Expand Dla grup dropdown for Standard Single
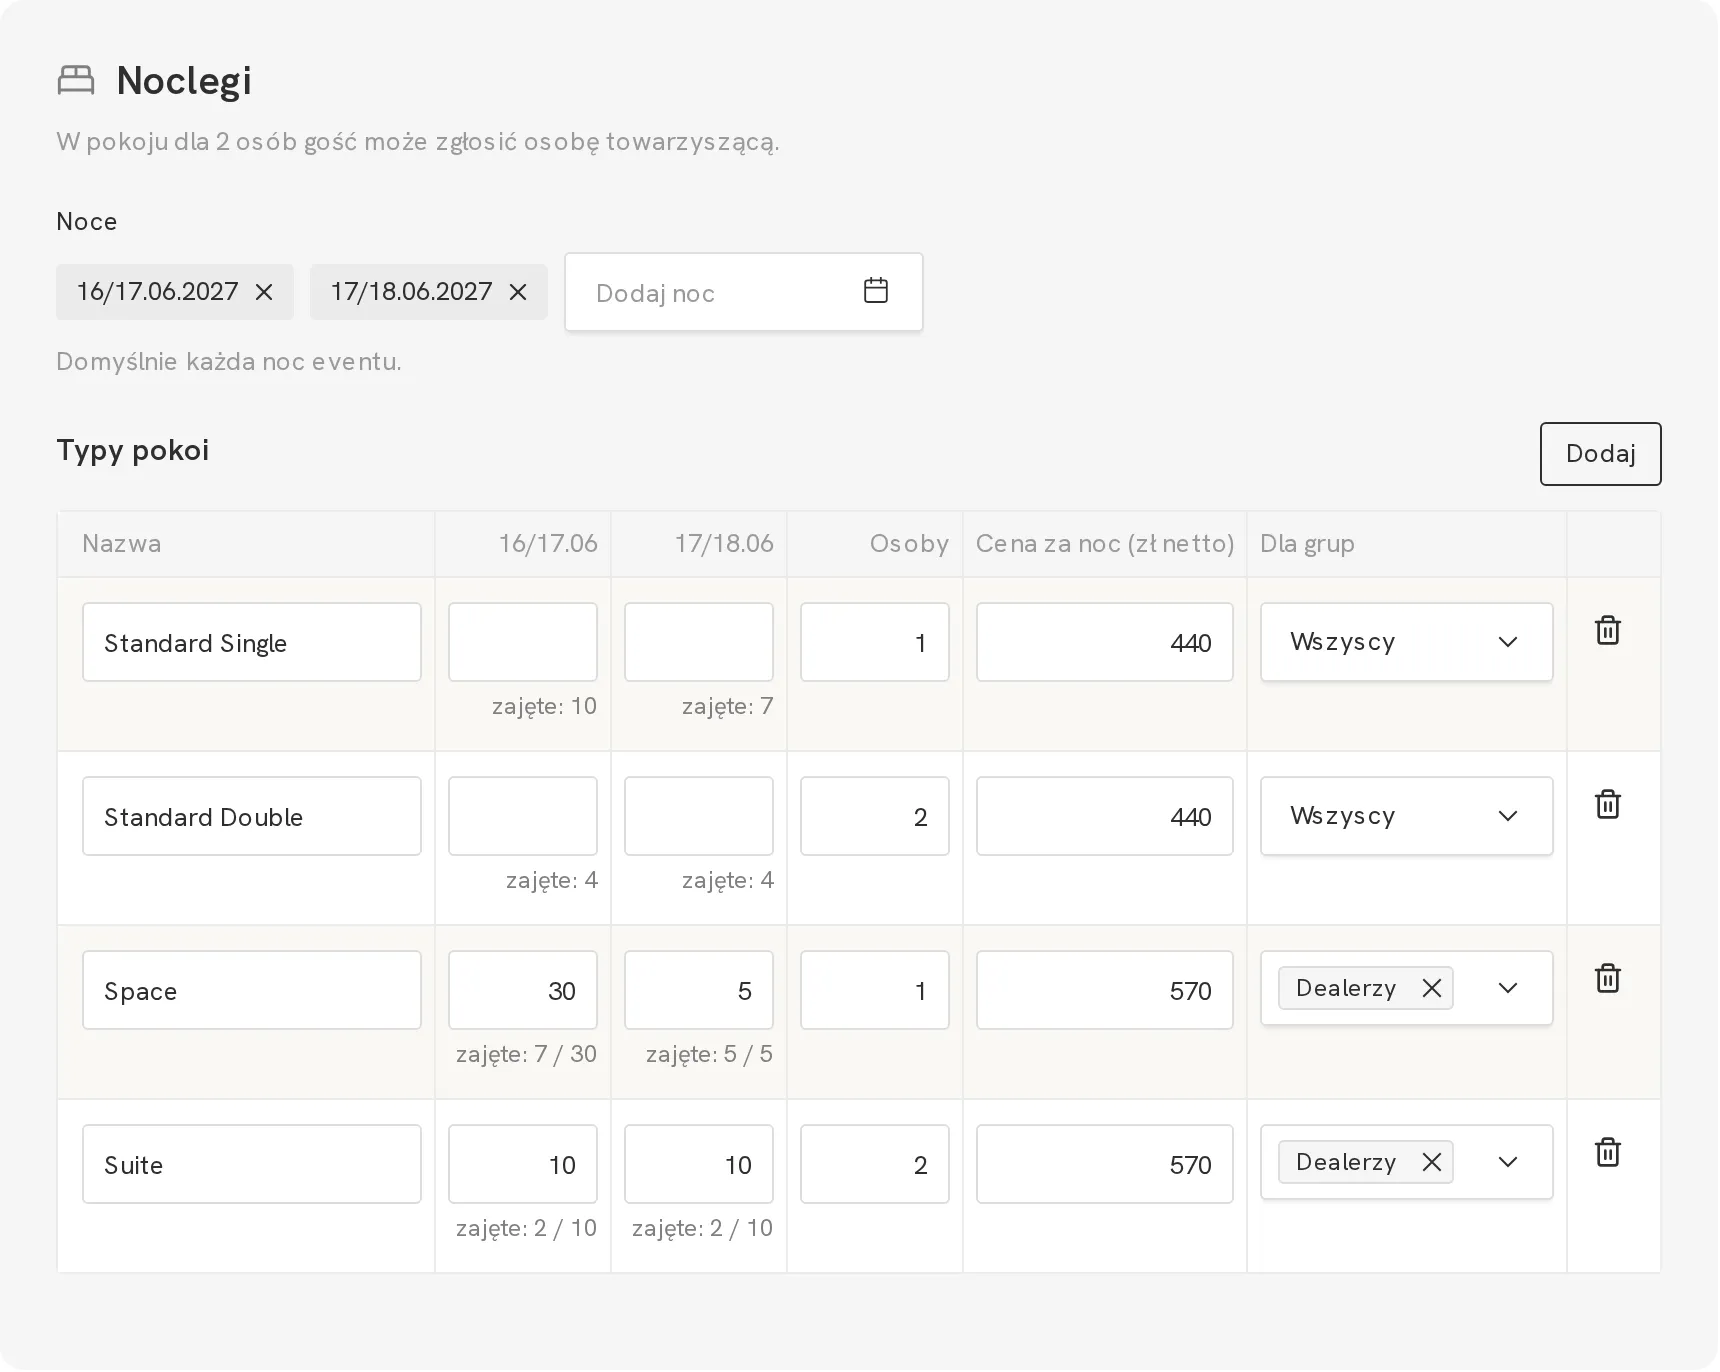 tap(1407, 642)
